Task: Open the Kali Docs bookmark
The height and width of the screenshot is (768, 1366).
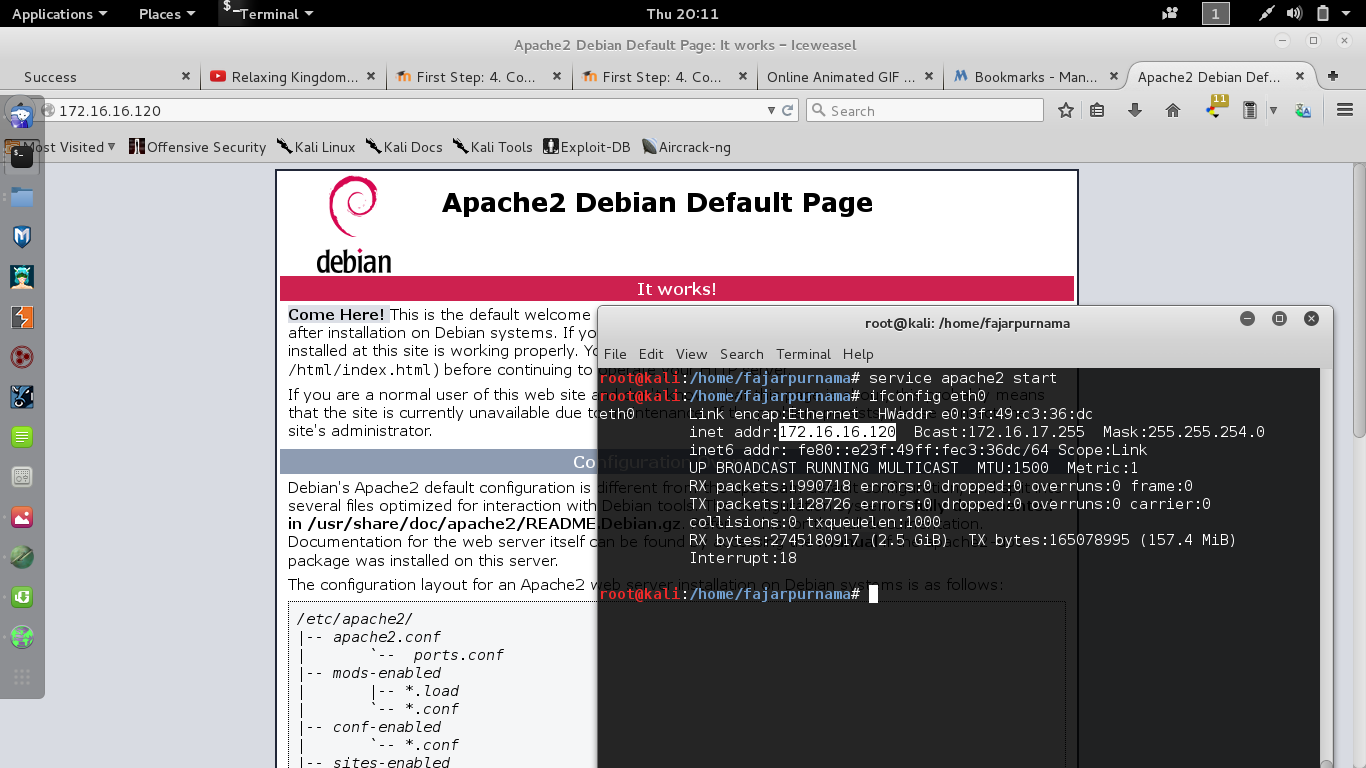Action: click(403, 147)
